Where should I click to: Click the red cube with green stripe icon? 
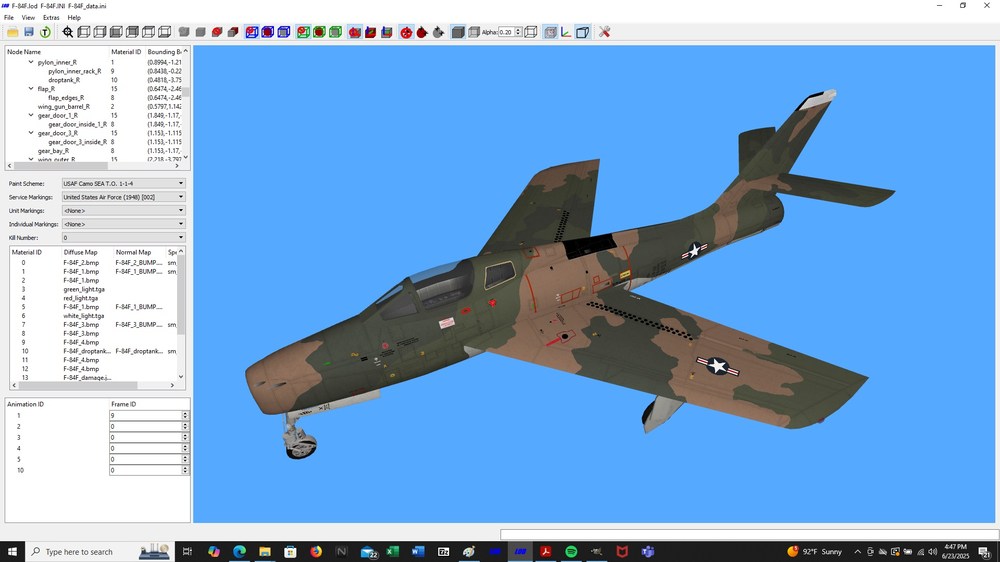click(x=371, y=32)
